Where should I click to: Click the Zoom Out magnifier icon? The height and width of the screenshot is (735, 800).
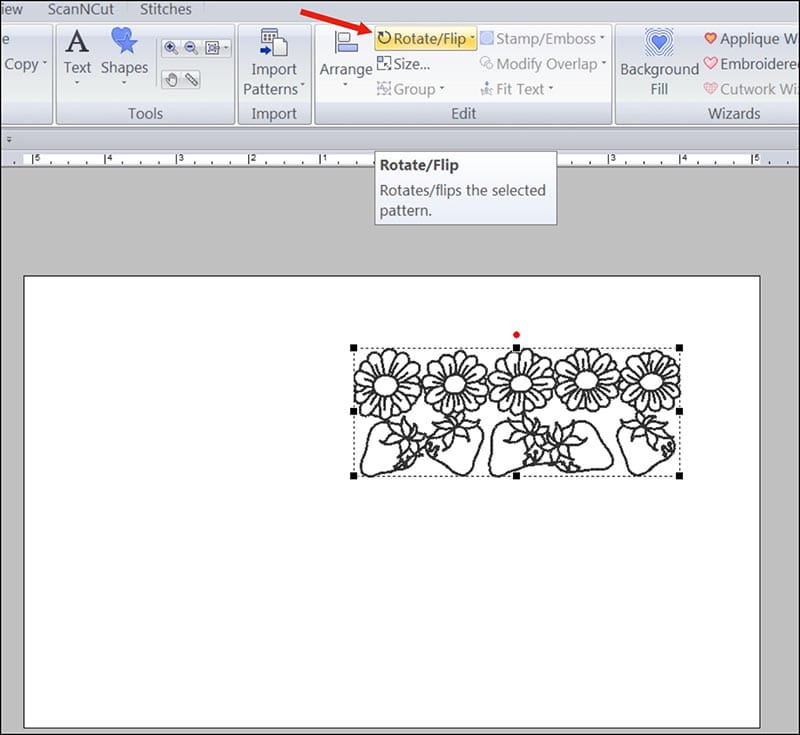point(191,48)
